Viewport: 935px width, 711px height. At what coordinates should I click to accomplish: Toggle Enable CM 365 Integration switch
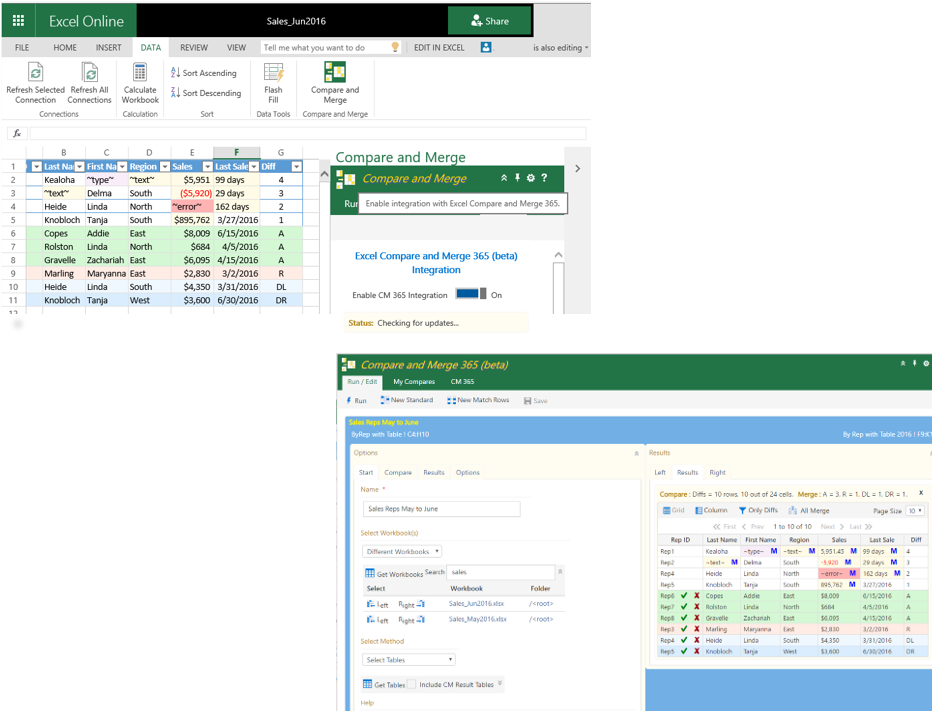click(471, 293)
